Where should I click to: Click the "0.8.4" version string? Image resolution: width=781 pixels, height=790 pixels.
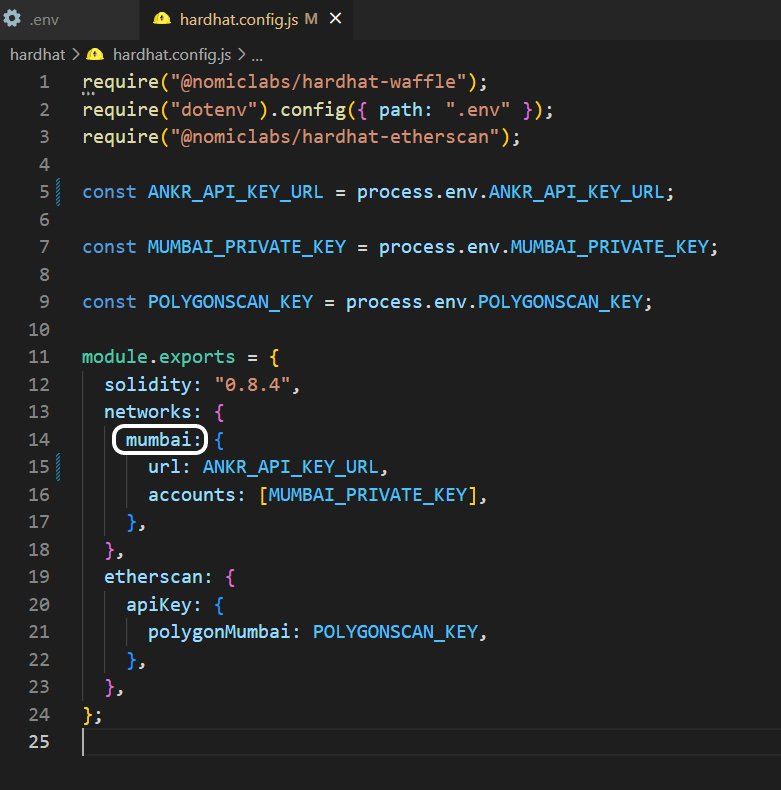[x=252, y=384]
